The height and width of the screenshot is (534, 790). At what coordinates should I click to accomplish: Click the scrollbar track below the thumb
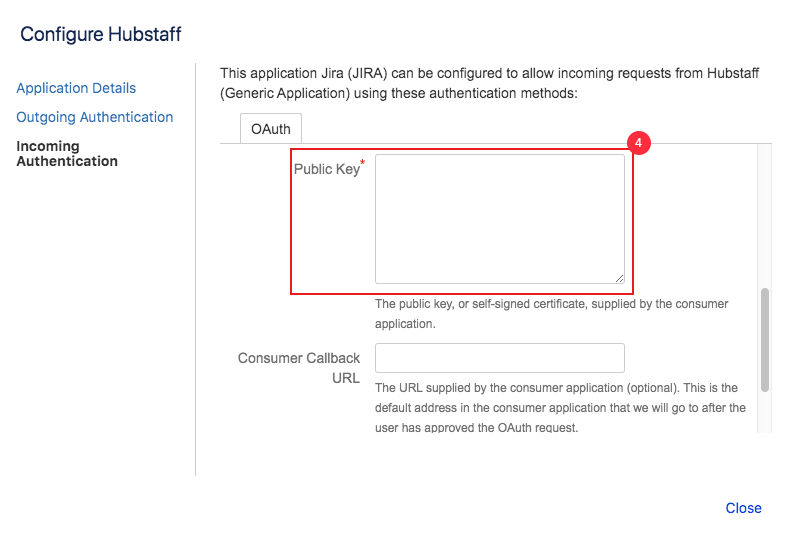click(x=765, y=413)
